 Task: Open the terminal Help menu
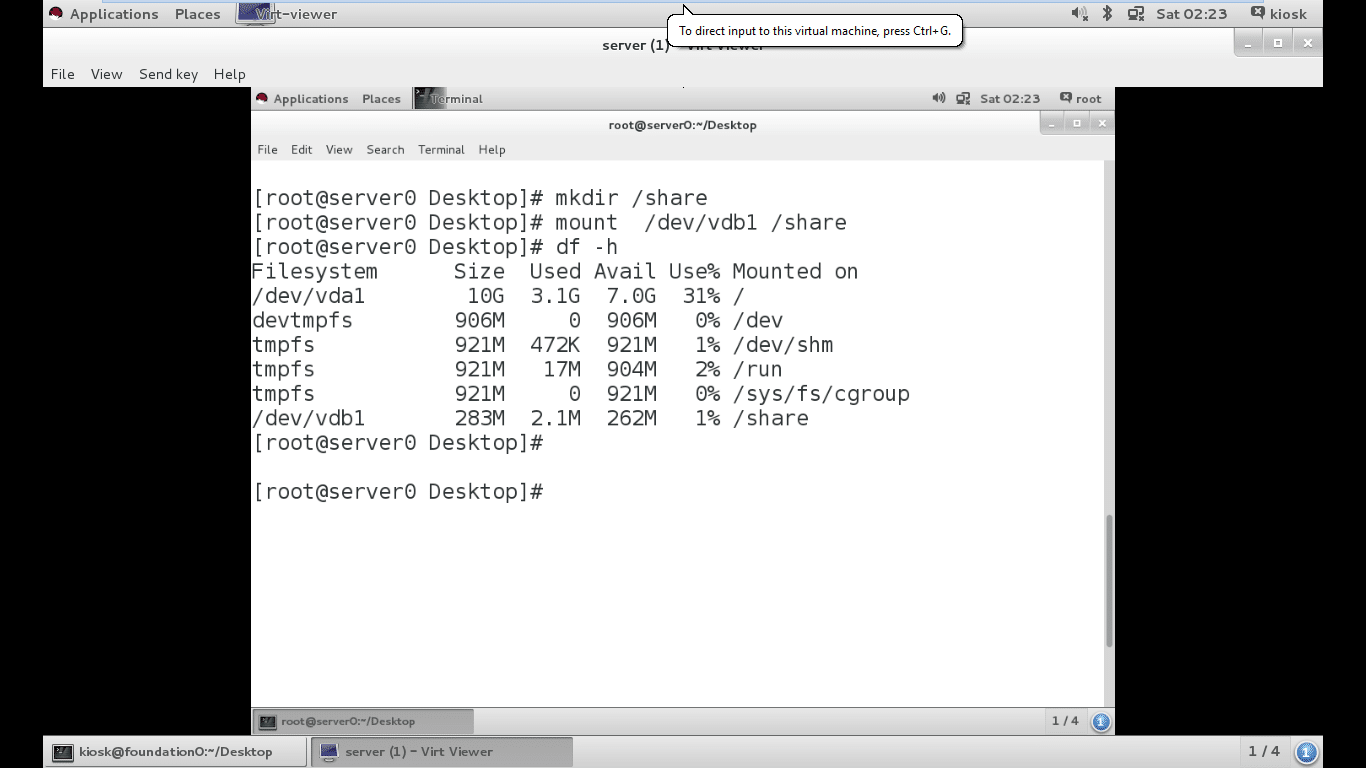click(x=492, y=150)
